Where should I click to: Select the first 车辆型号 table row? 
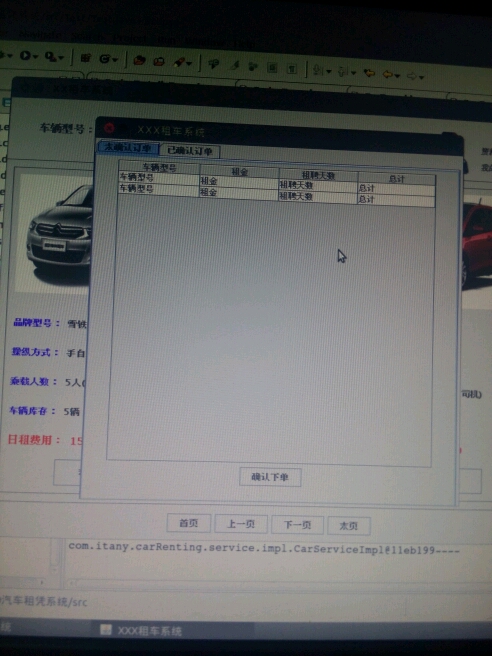click(277, 183)
